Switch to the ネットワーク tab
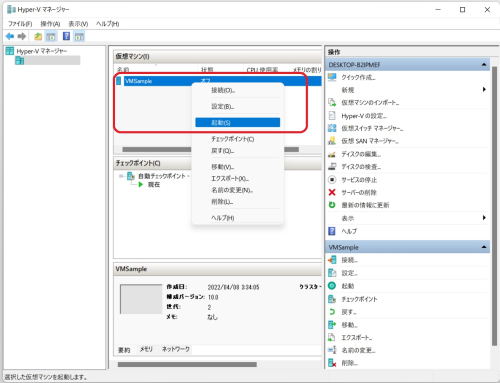This screenshot has width=500, height=383. (x=176, y=349)
